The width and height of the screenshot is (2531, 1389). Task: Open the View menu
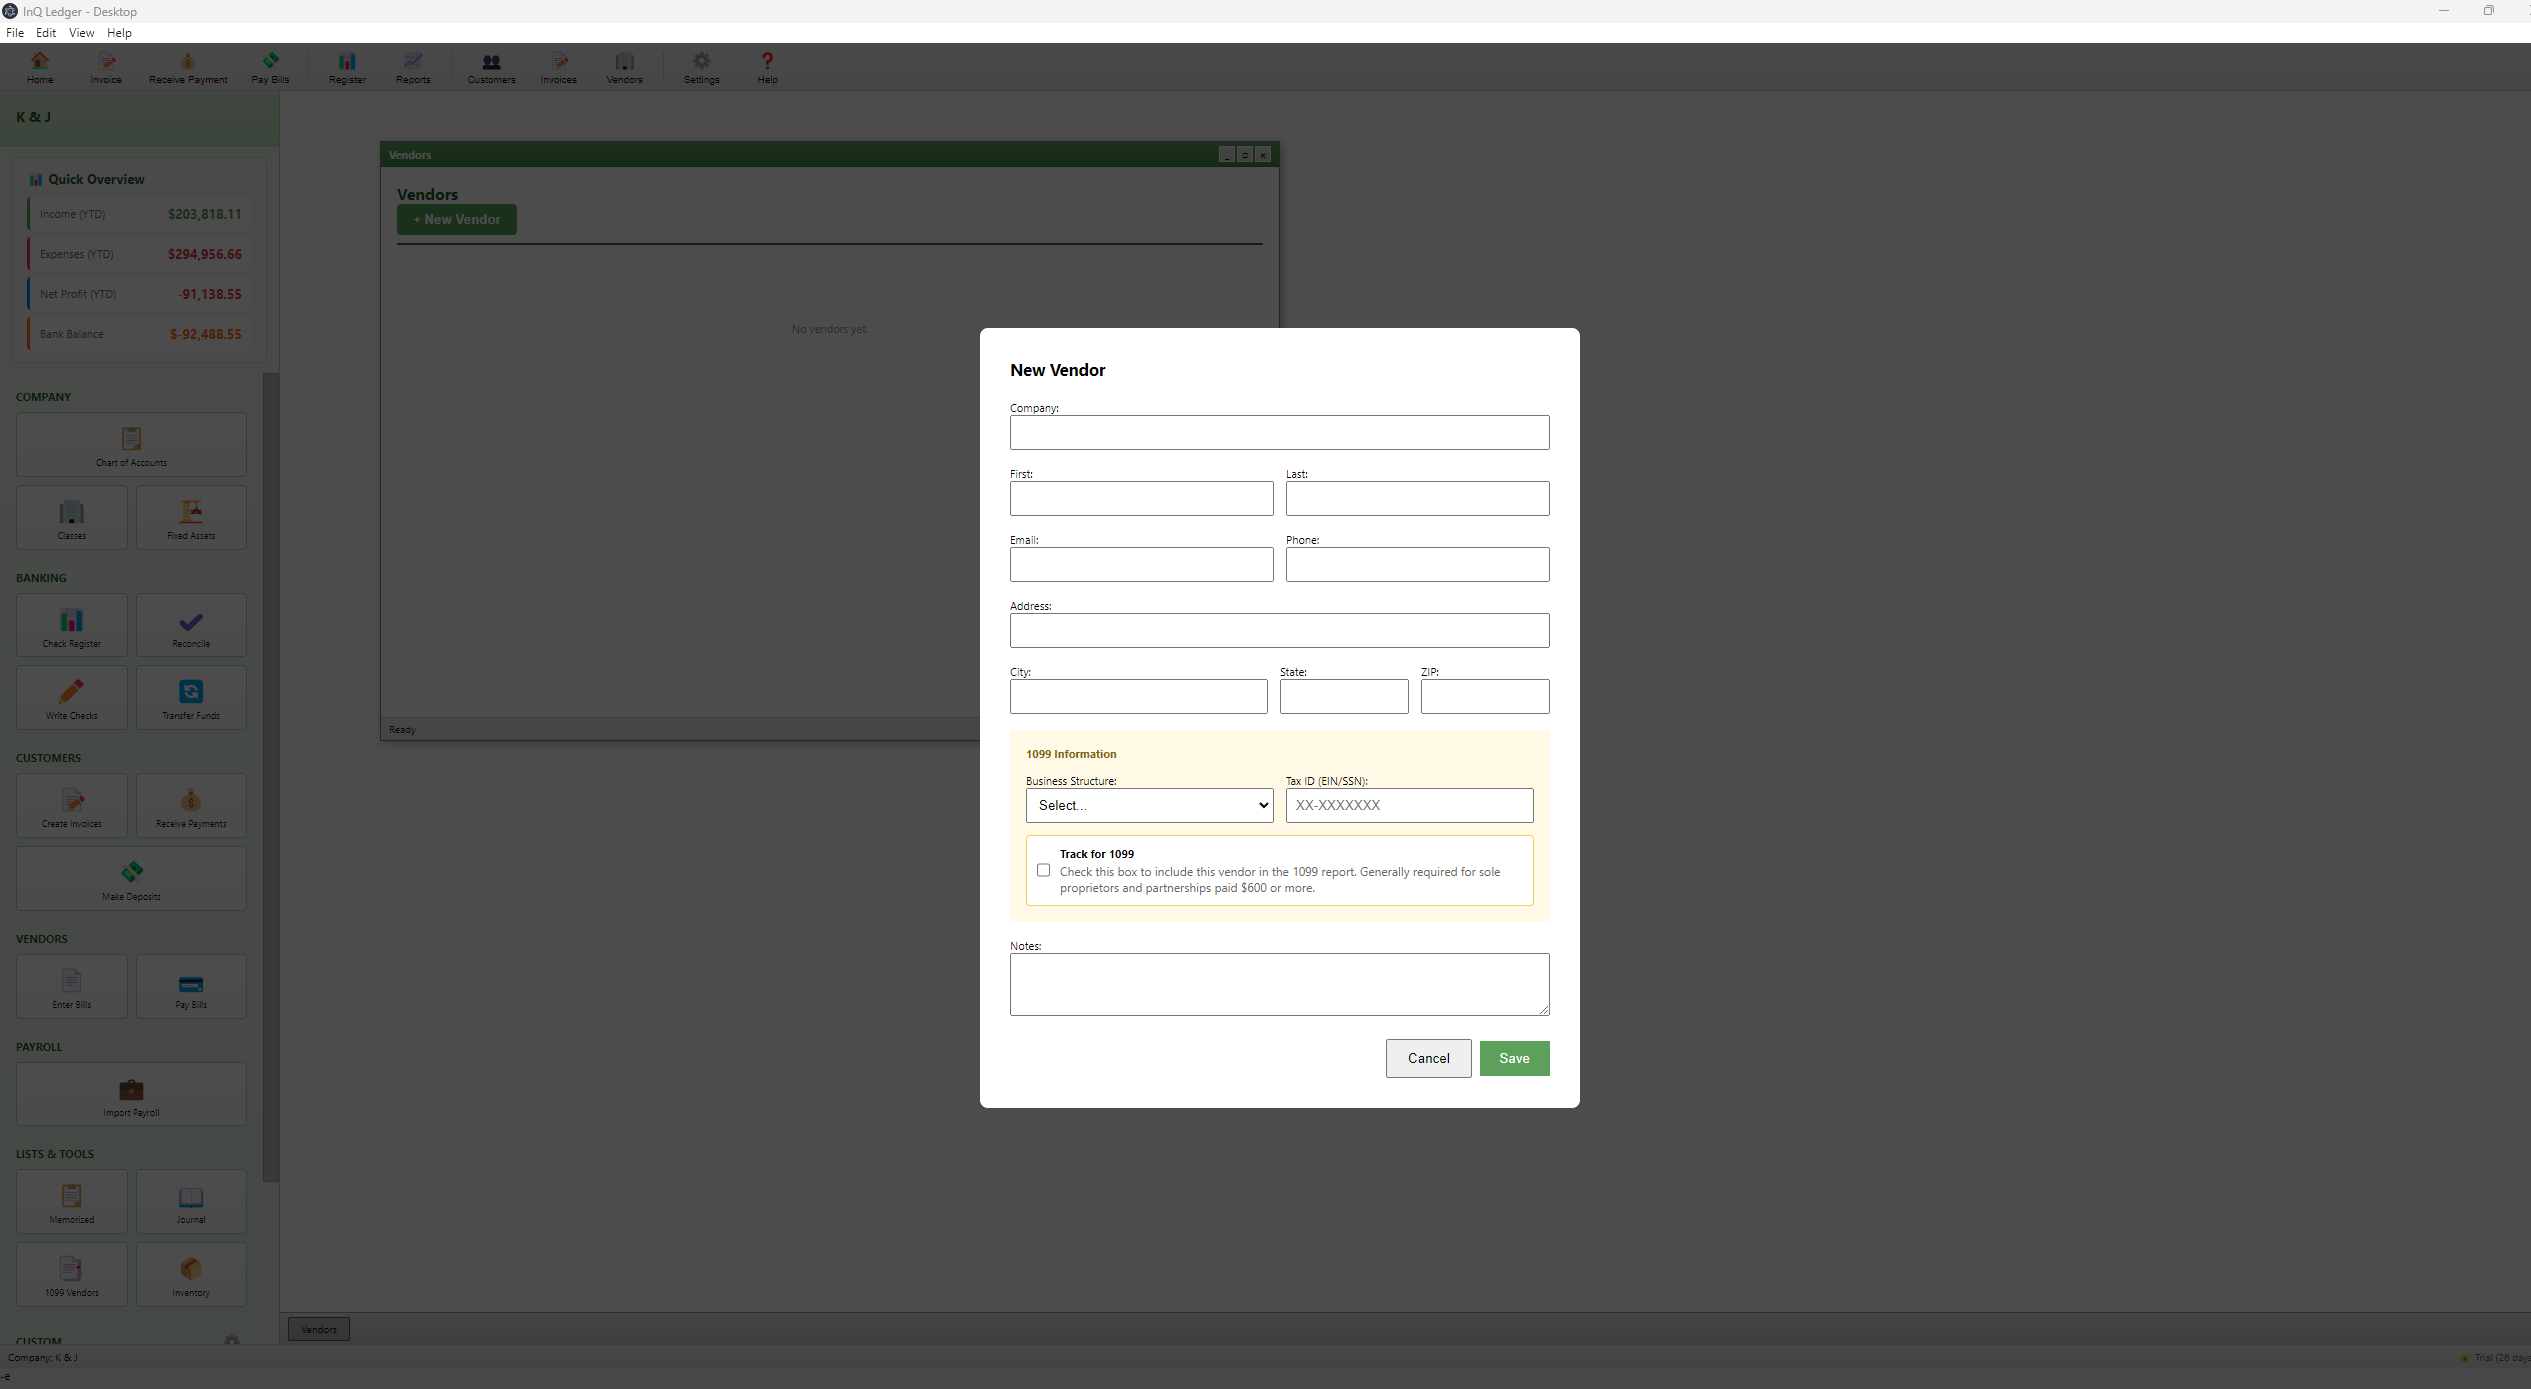[81, 33]
